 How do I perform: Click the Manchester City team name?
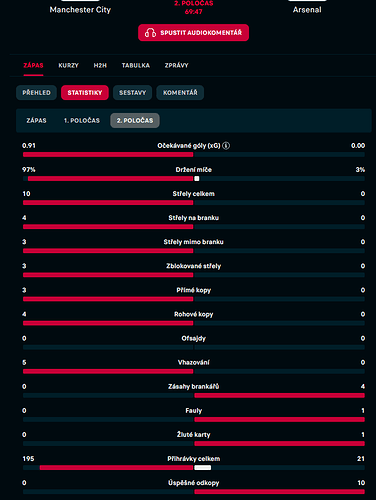[80, 10]
